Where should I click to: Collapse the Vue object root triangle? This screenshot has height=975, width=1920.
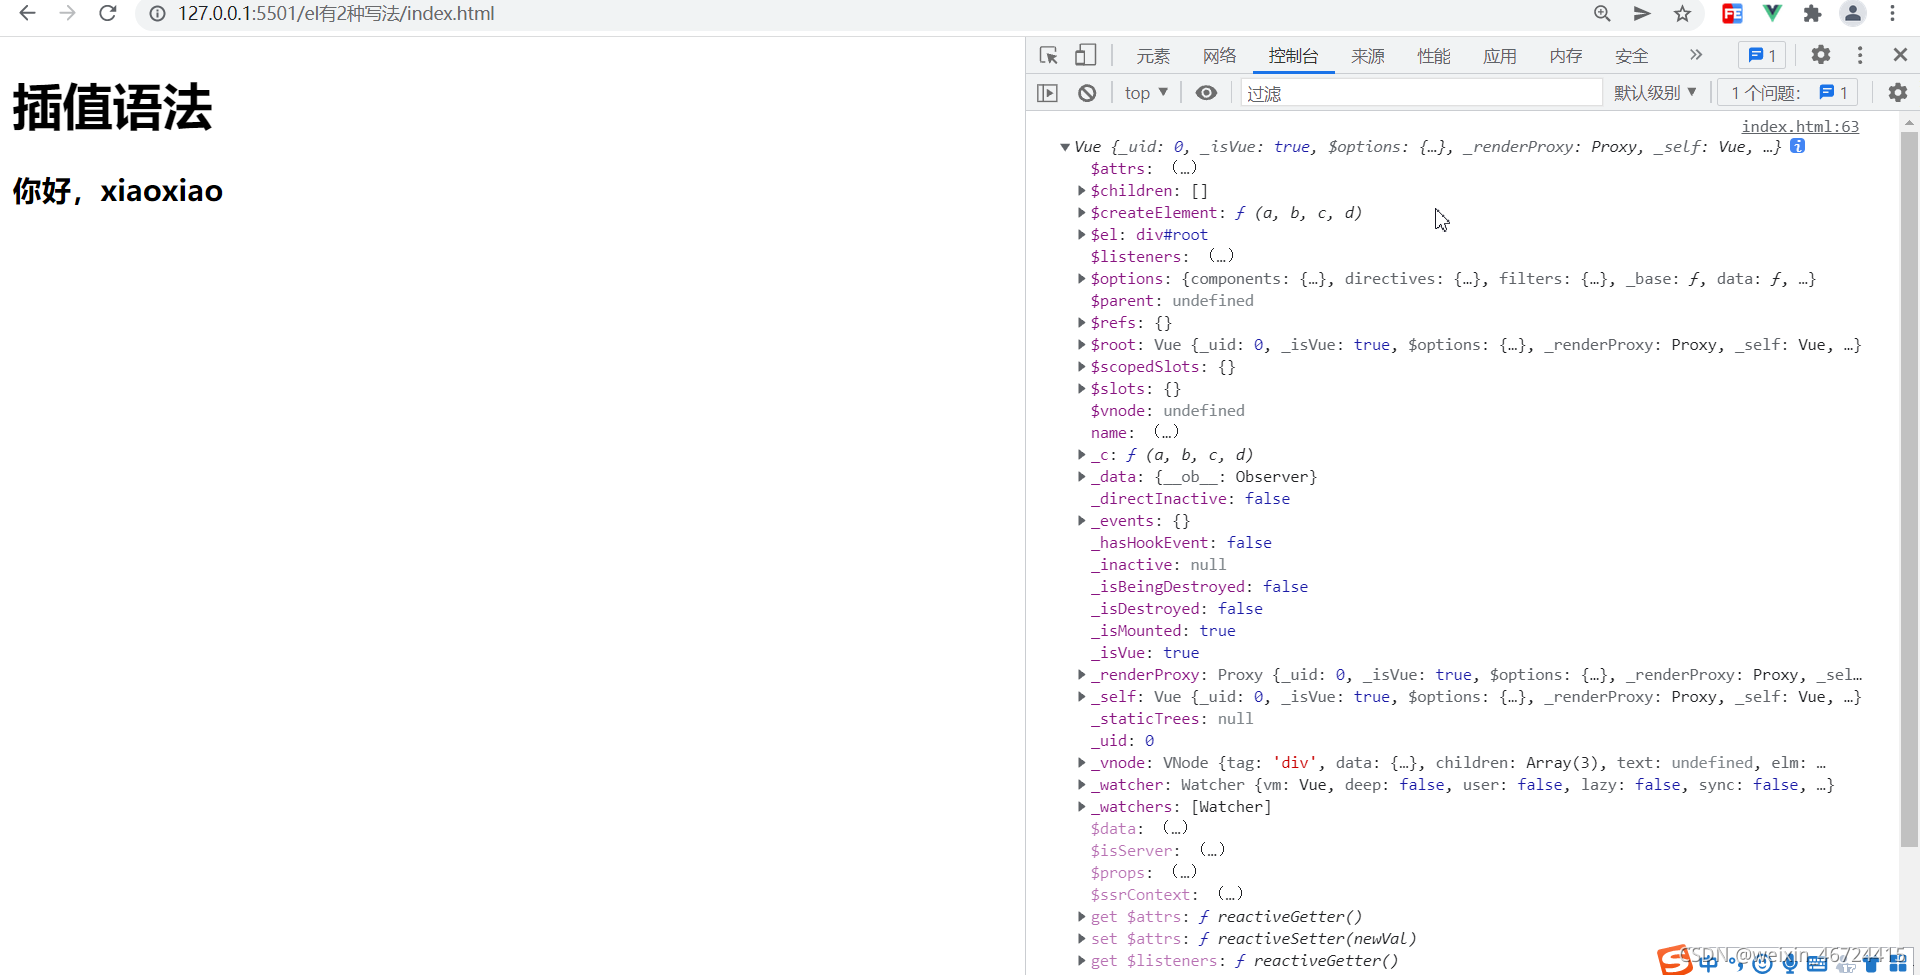tap(1065, 147)
